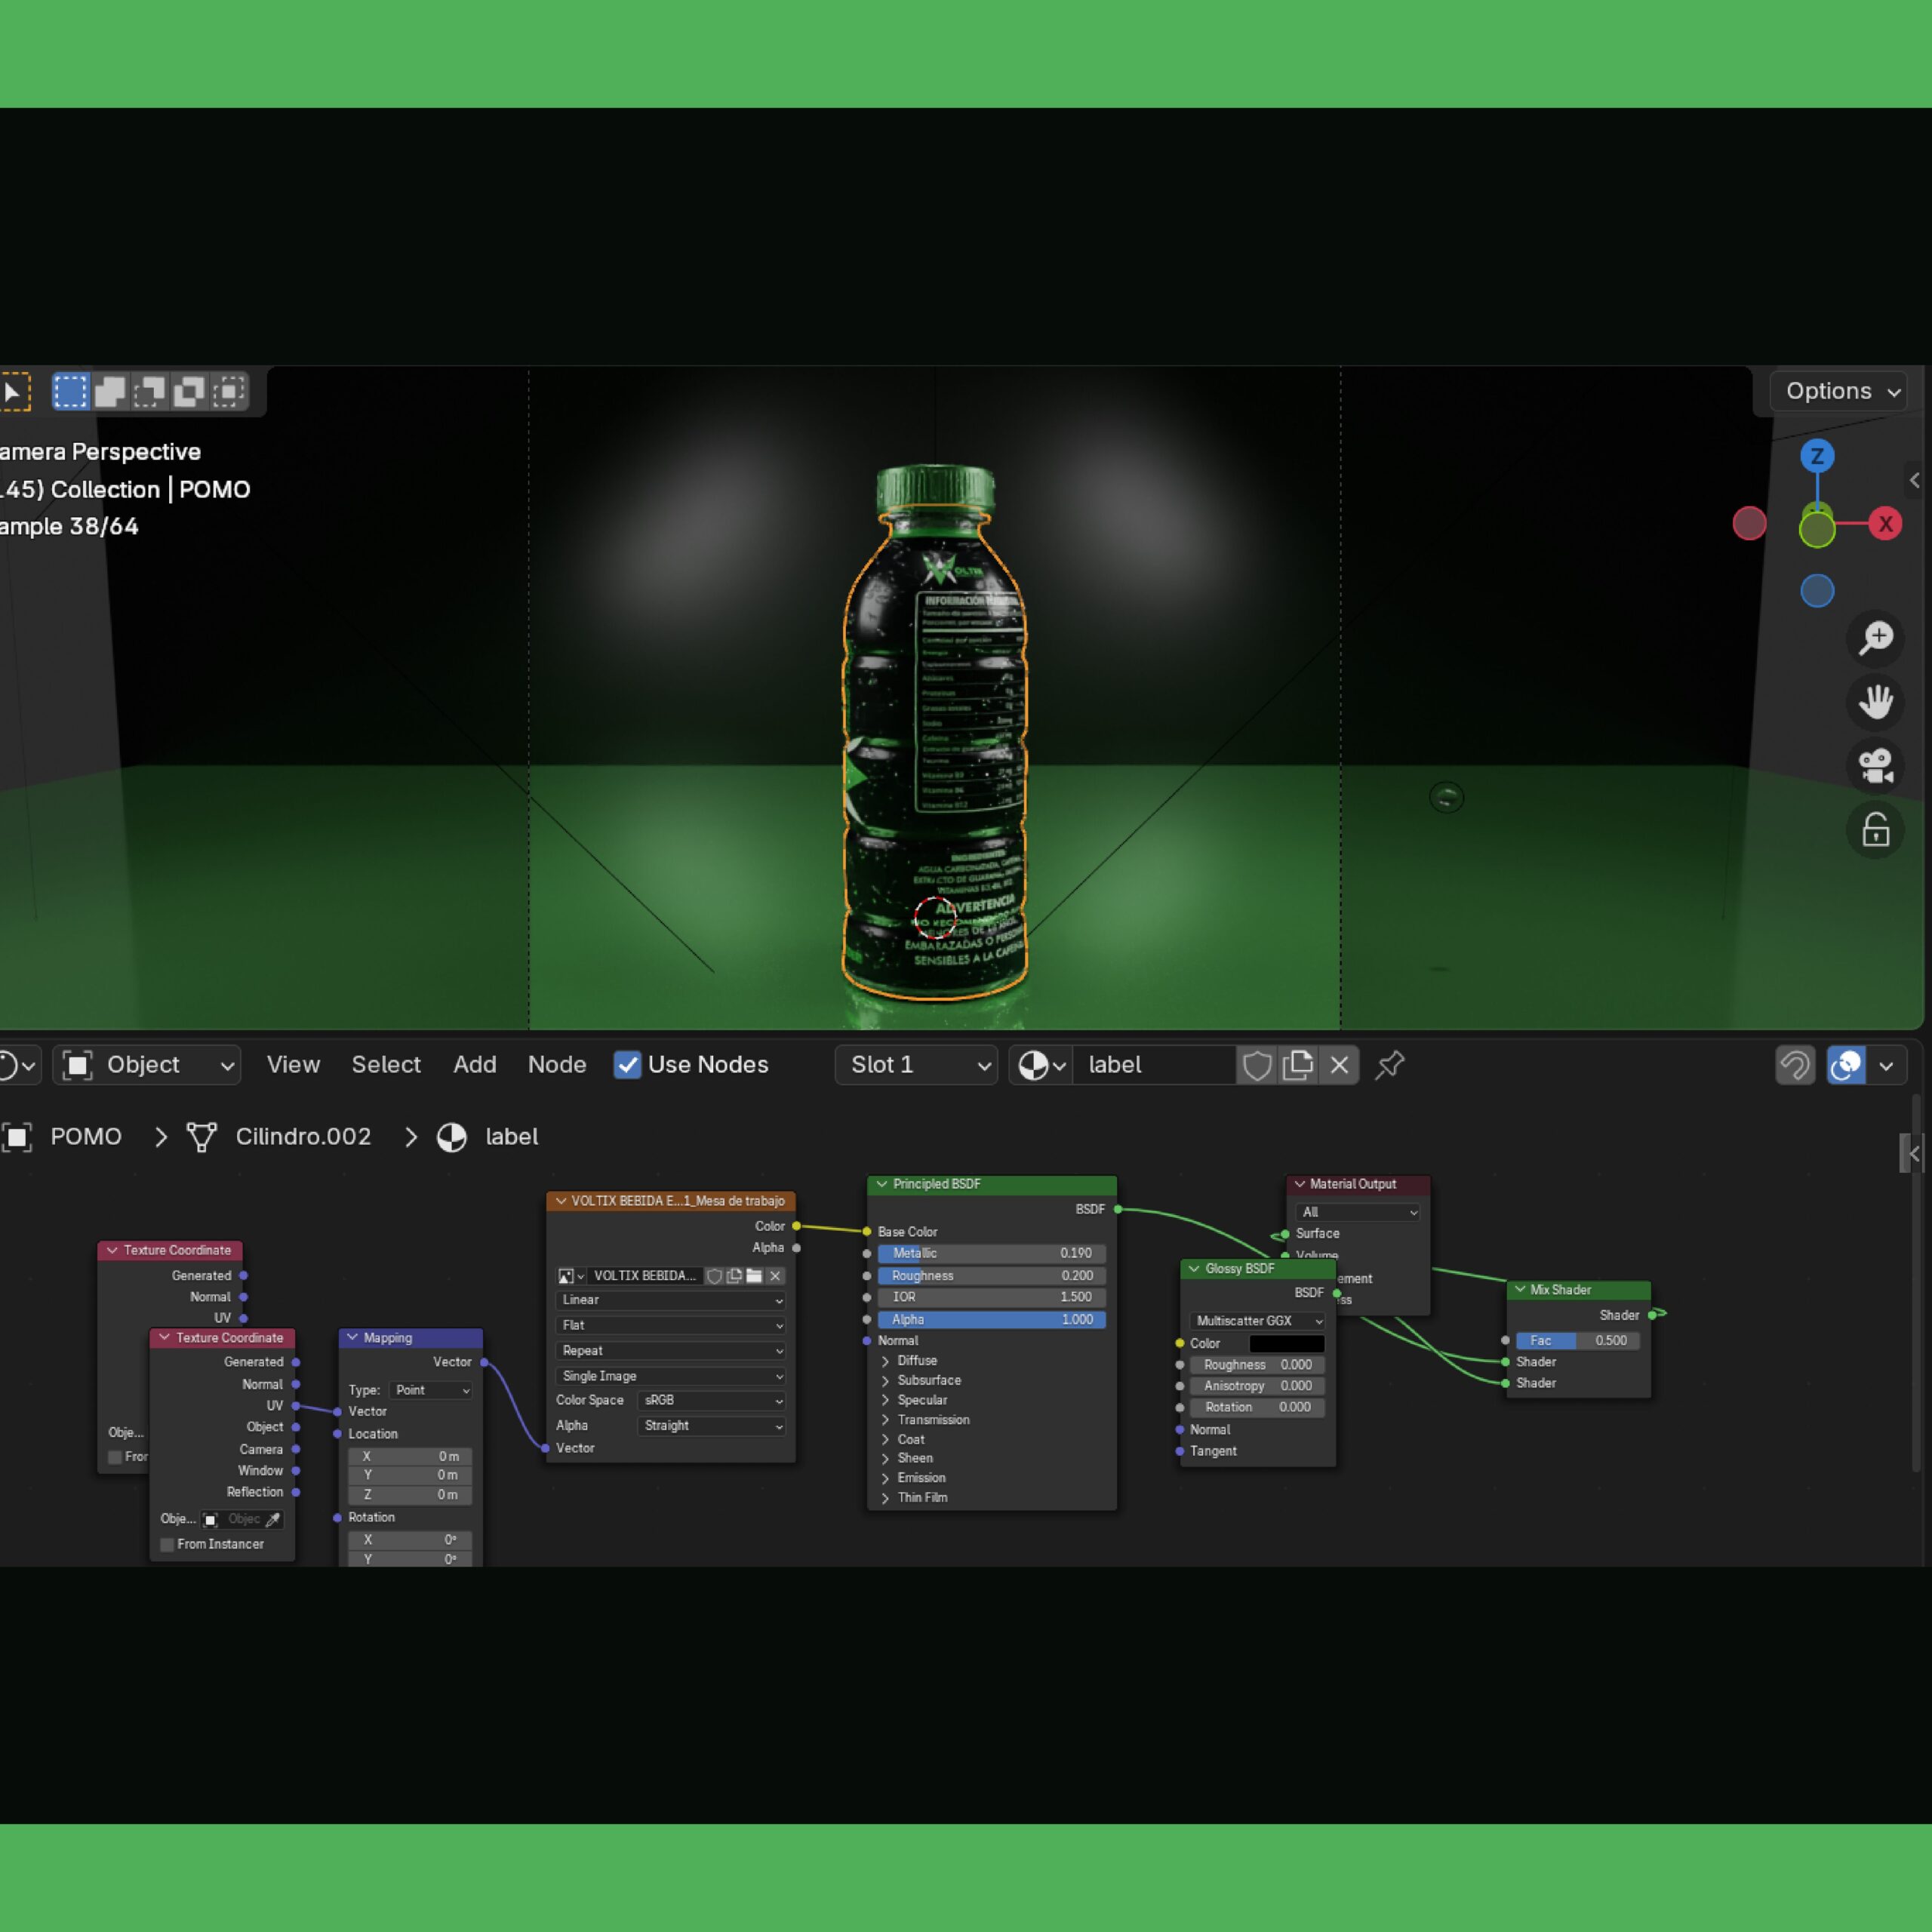Click the lock camera to view icon
The width and height of the screenshot is (1932, 1932).
[1875, 830]
